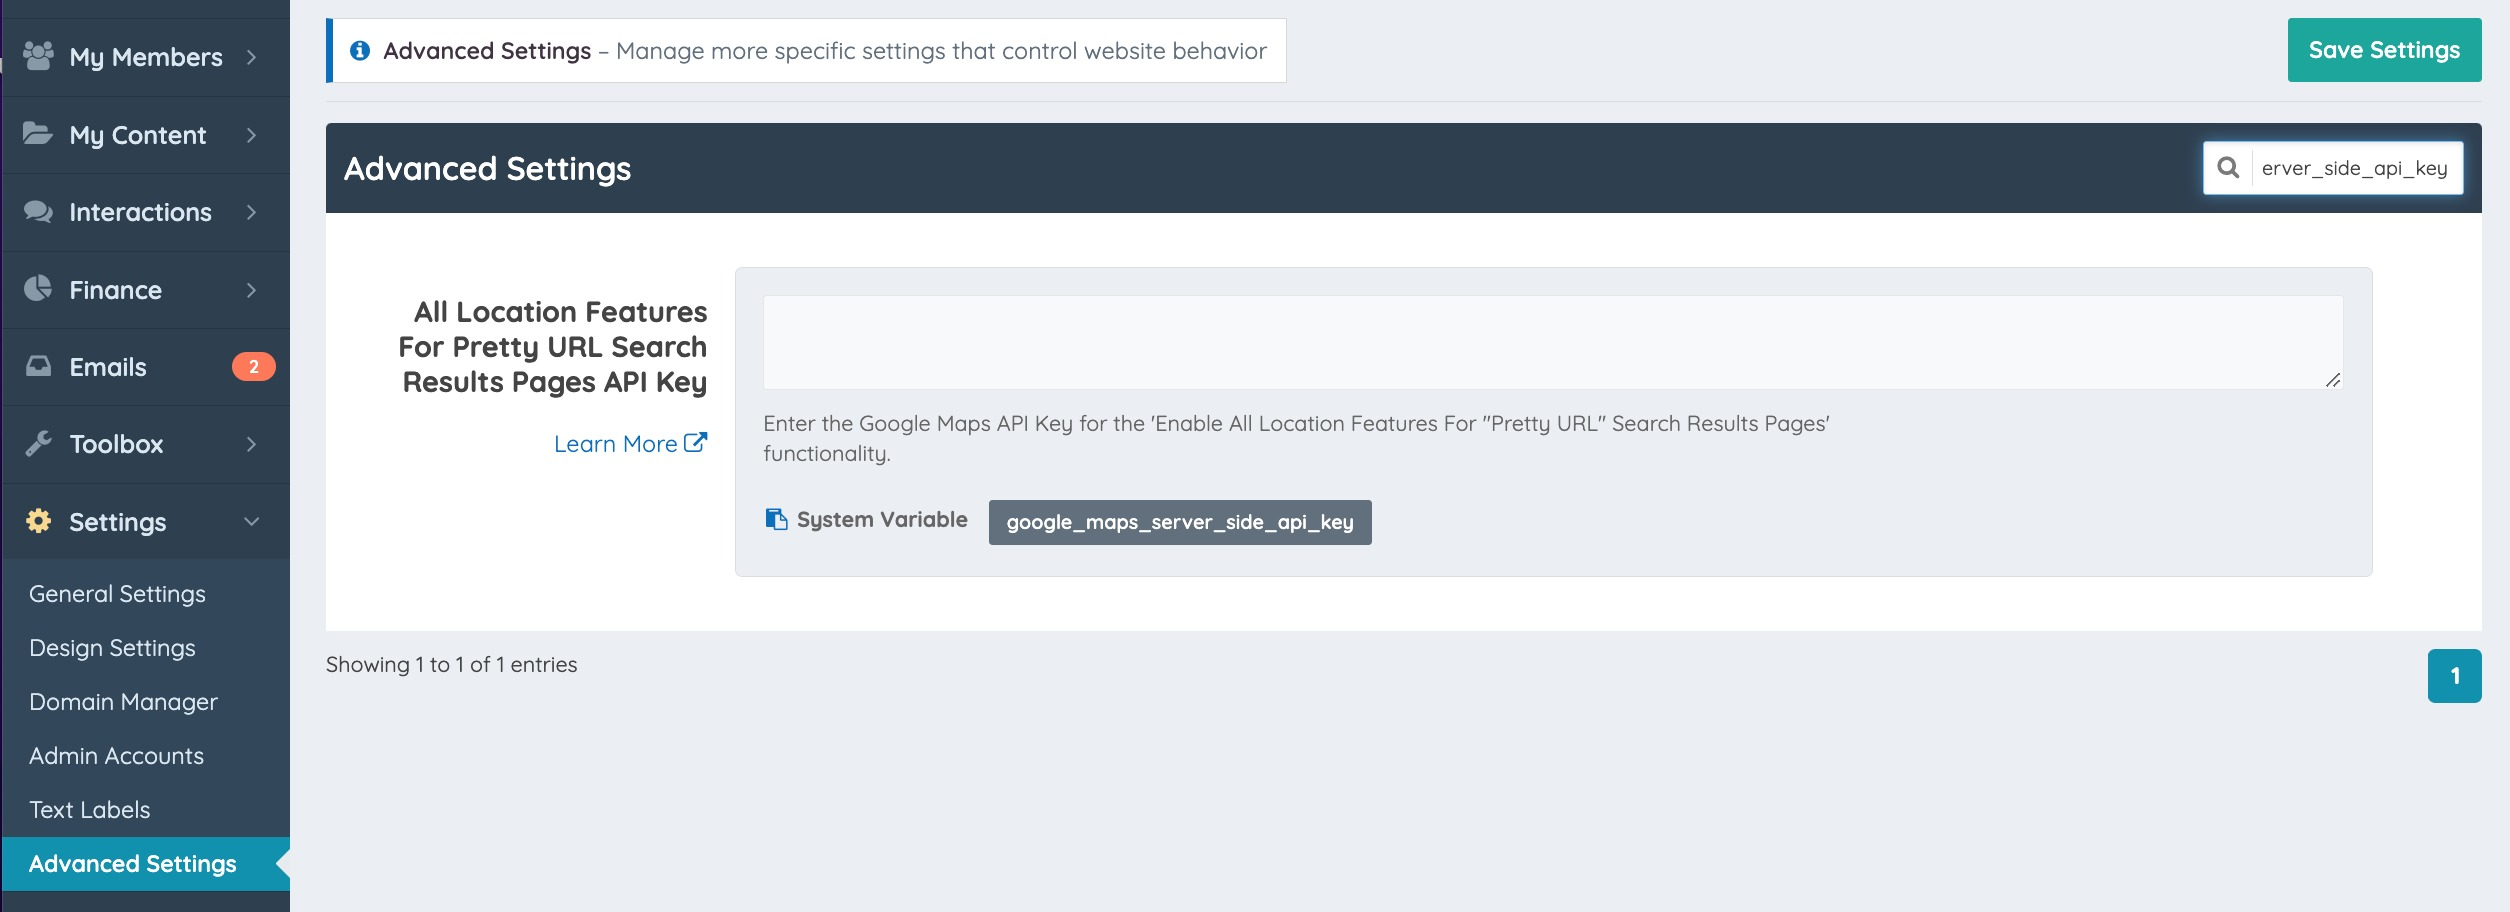Click the Emails inbox icon
Image resolution: width=2510 pixels, height=912 pixels.
tap(38, 366)
